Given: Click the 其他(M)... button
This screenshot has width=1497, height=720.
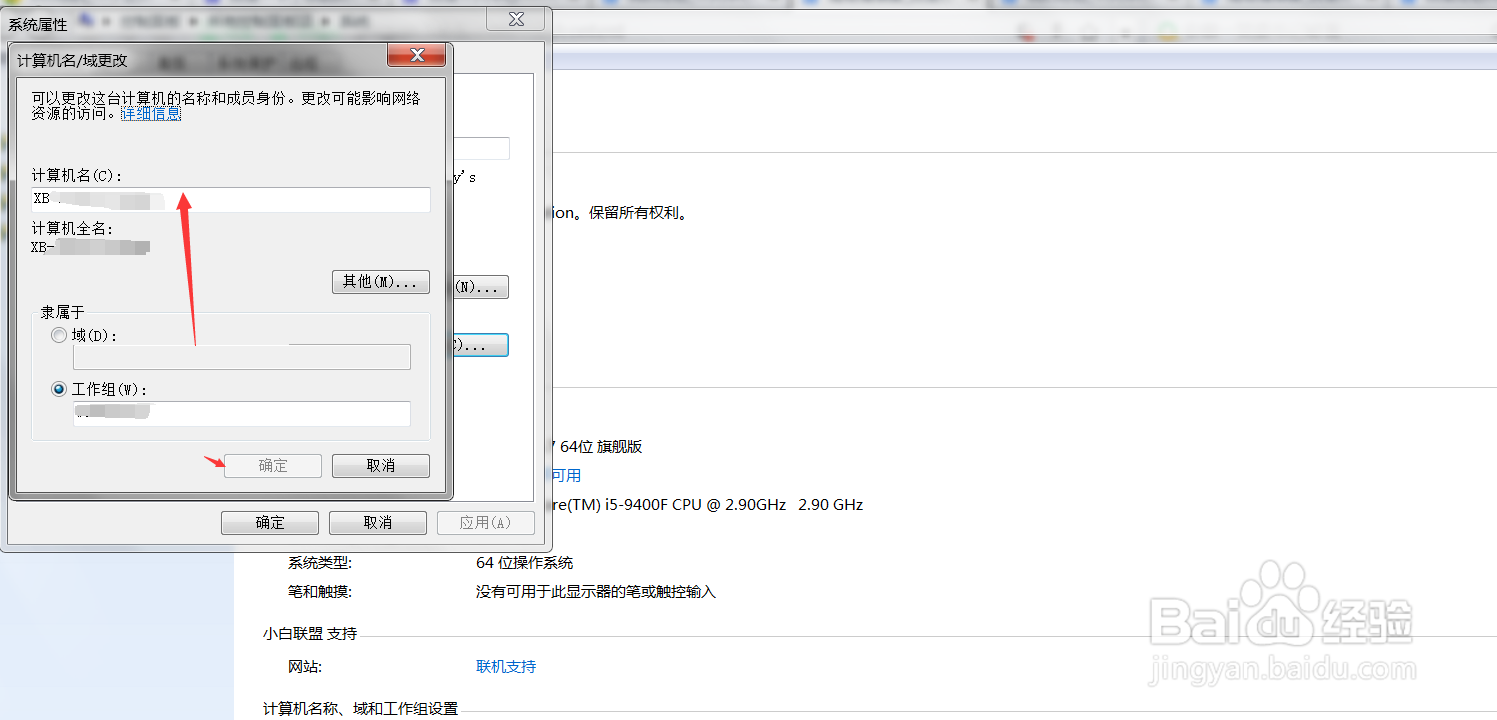Looking at the screenshot, I should click(x=380, y=281).
